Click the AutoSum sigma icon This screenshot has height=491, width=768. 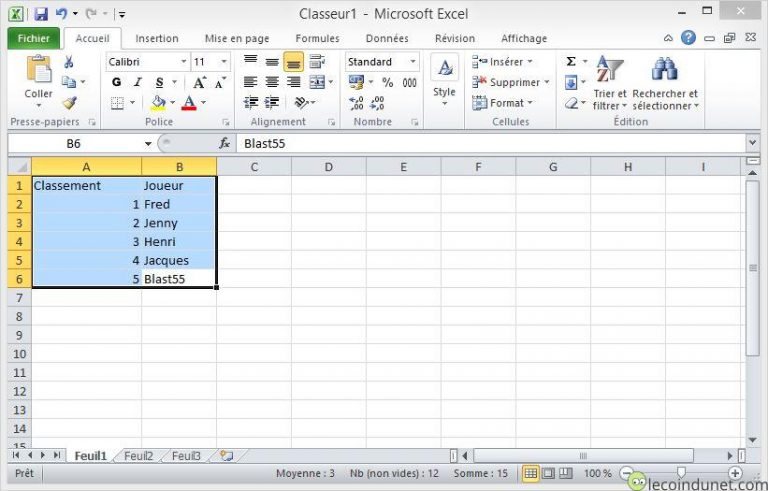pos(571,62)
